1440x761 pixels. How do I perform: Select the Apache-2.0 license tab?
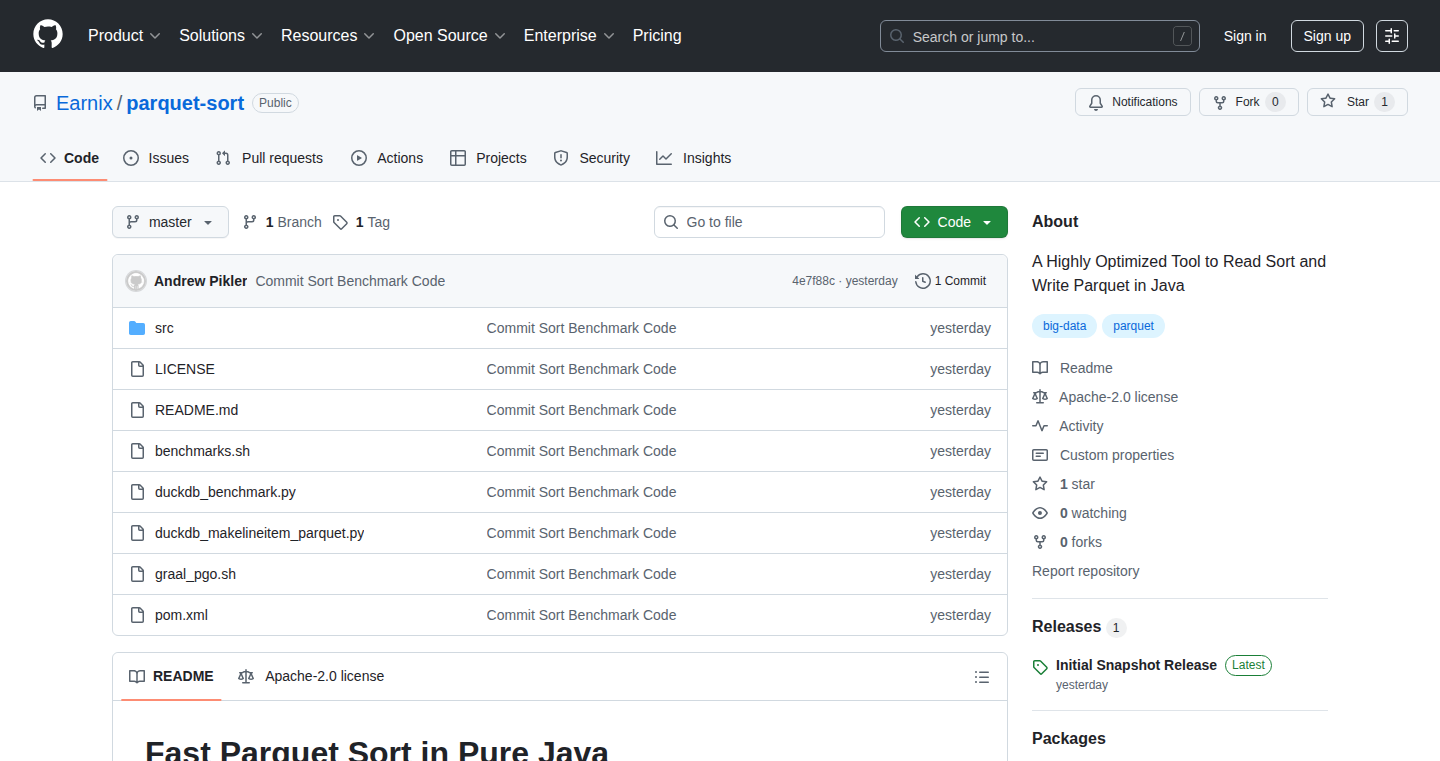tap(311, 676)
